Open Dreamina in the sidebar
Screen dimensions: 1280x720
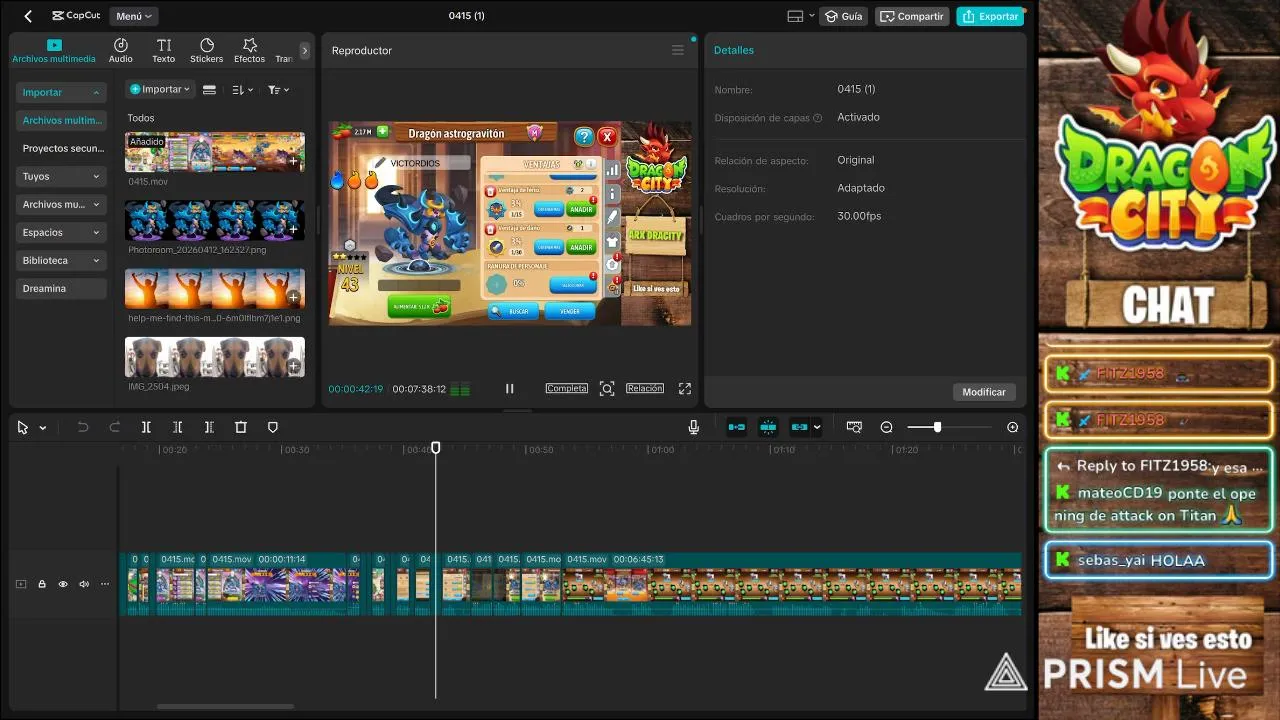tap(61, 288)
